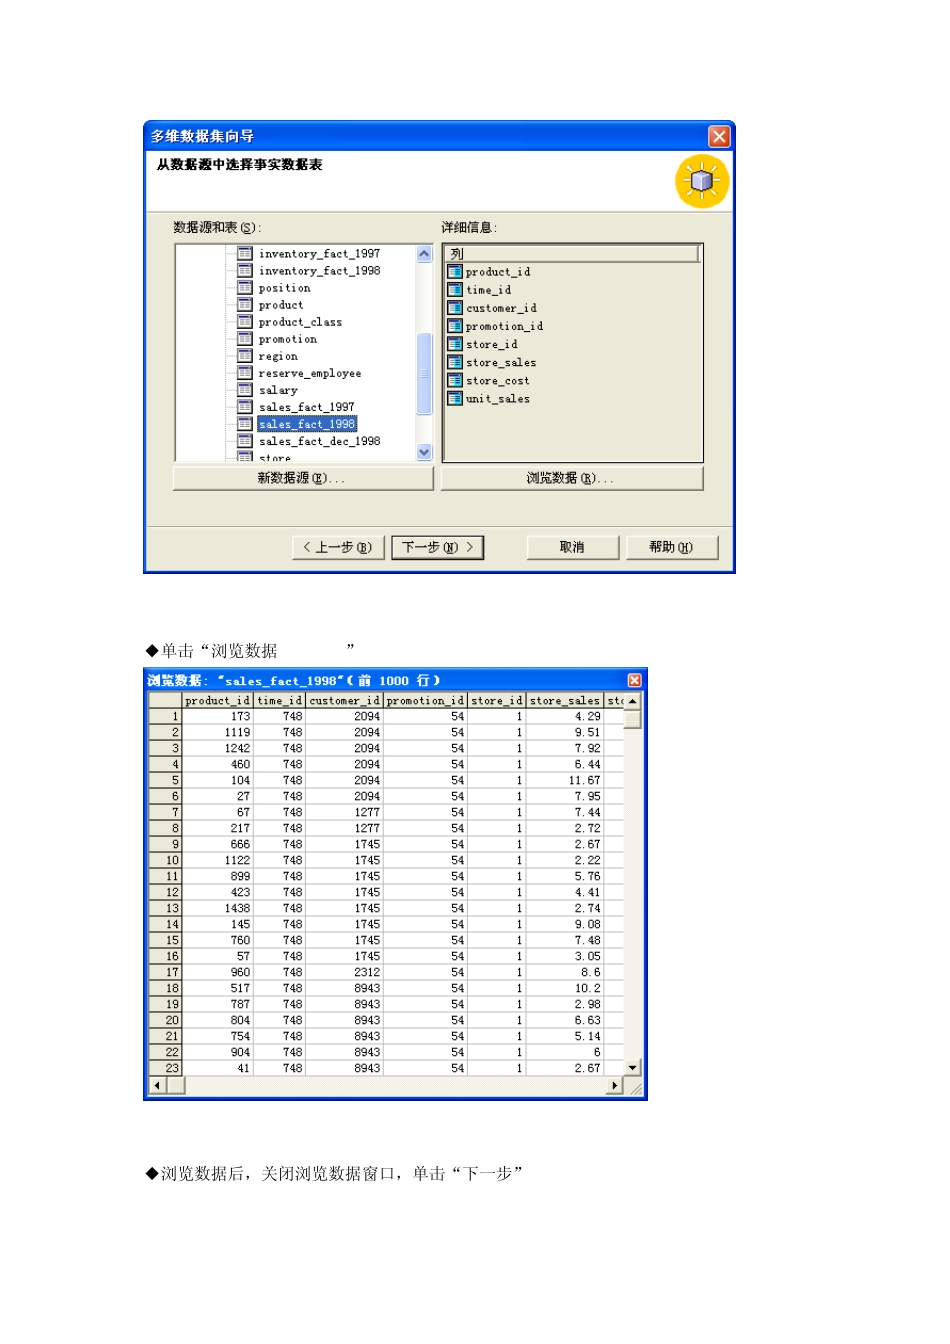Click the customer_id column icon
The width and height of the screenshot is (950, 1344).
pos(455,308)
